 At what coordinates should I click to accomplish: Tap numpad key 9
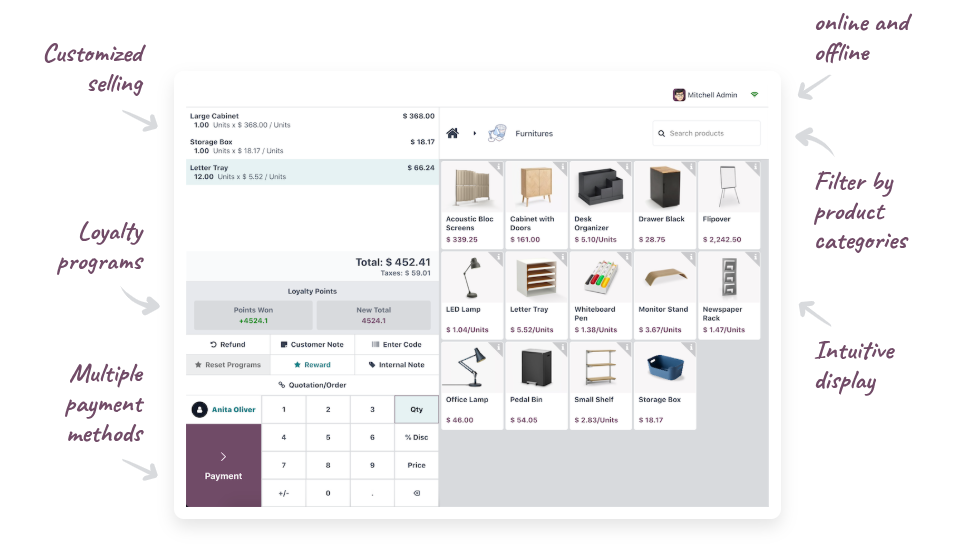coord(372,465)
